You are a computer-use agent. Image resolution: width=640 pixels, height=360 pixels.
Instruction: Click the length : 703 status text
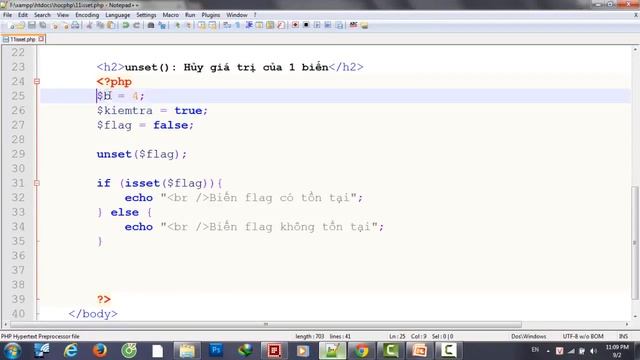point(309,336)
